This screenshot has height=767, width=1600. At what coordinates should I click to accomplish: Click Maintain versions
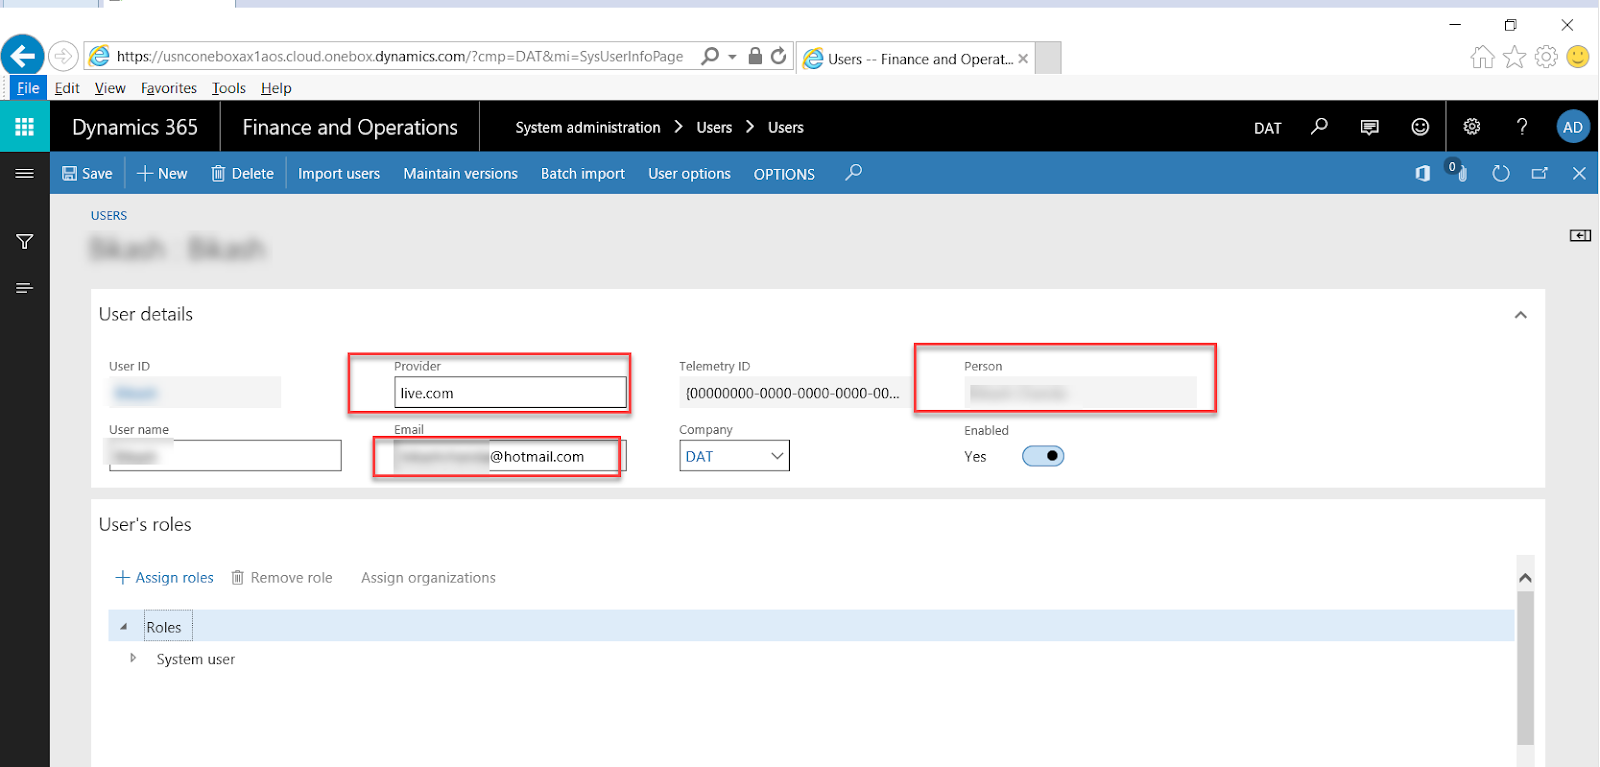tap(461, 174)
